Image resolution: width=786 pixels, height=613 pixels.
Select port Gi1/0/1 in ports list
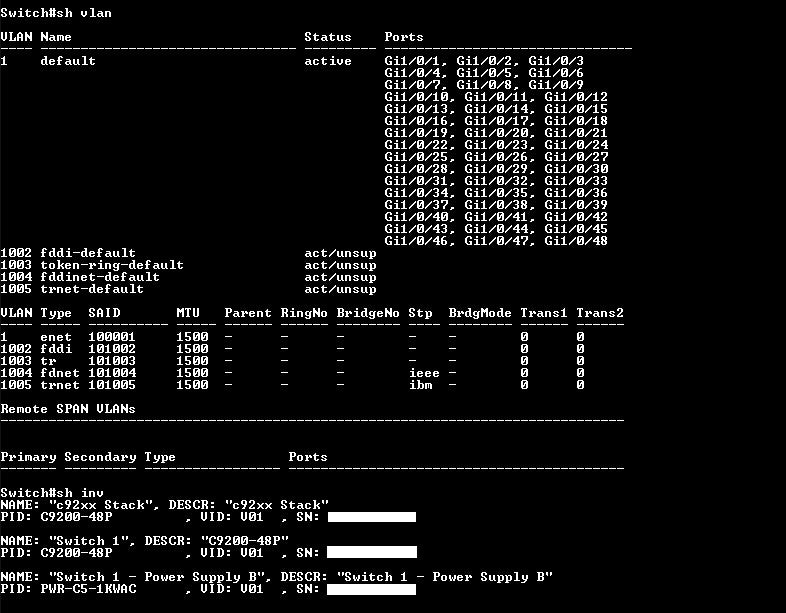click(416, 61)
